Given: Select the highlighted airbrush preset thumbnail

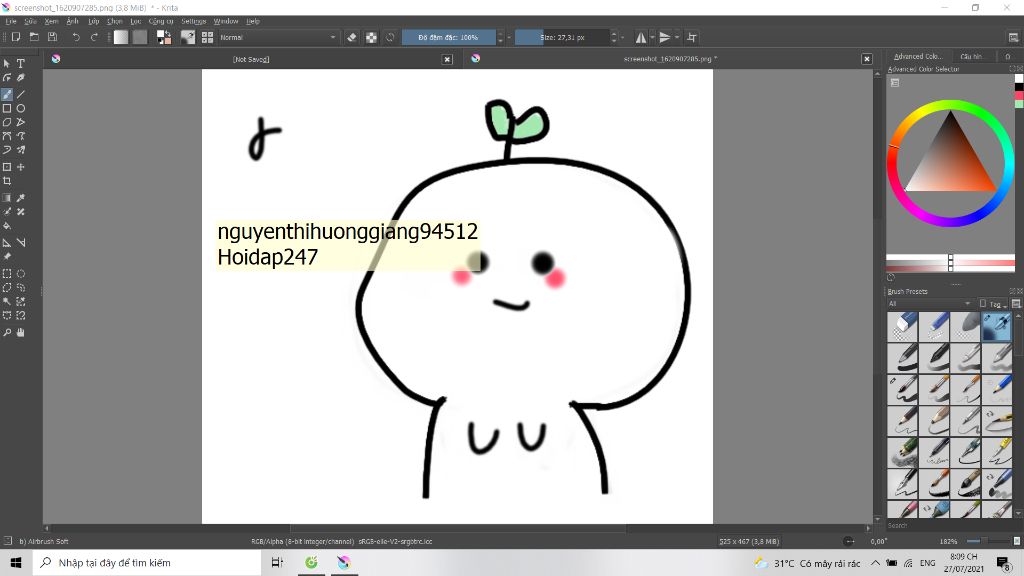Looking at the screenshot, I should coord(997,326).
